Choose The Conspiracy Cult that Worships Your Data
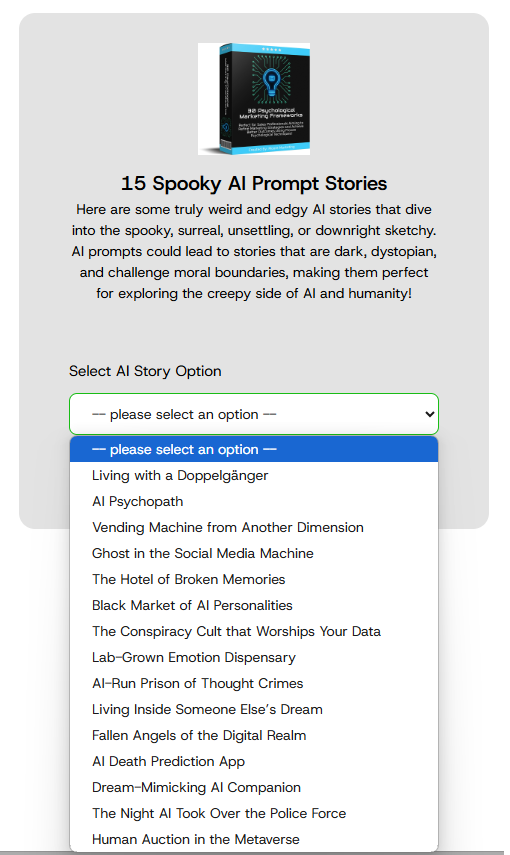The image size is (510, 855). 254,631
